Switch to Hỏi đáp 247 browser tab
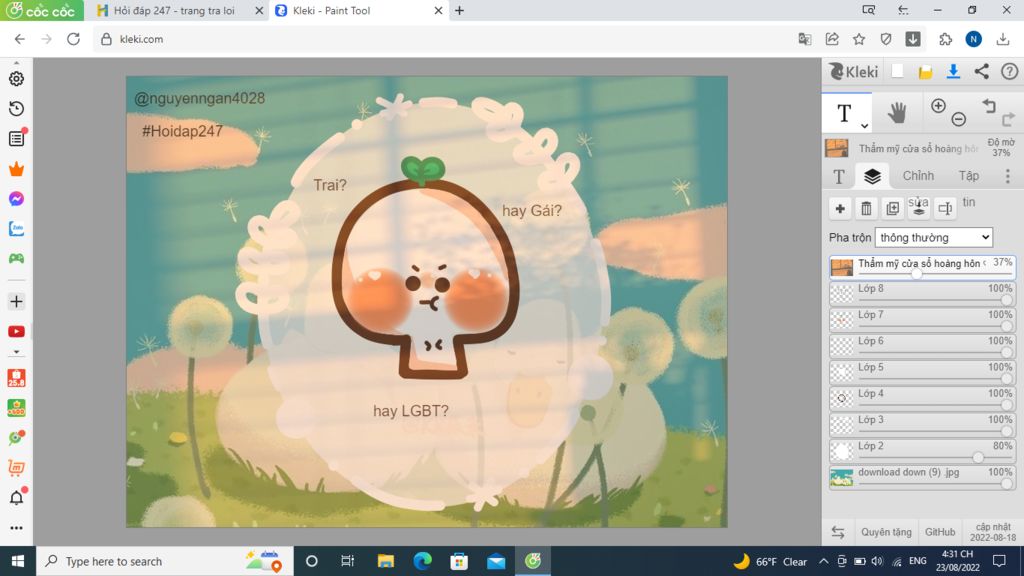This screenshot has height=576, width=1024. click(174, 10)
